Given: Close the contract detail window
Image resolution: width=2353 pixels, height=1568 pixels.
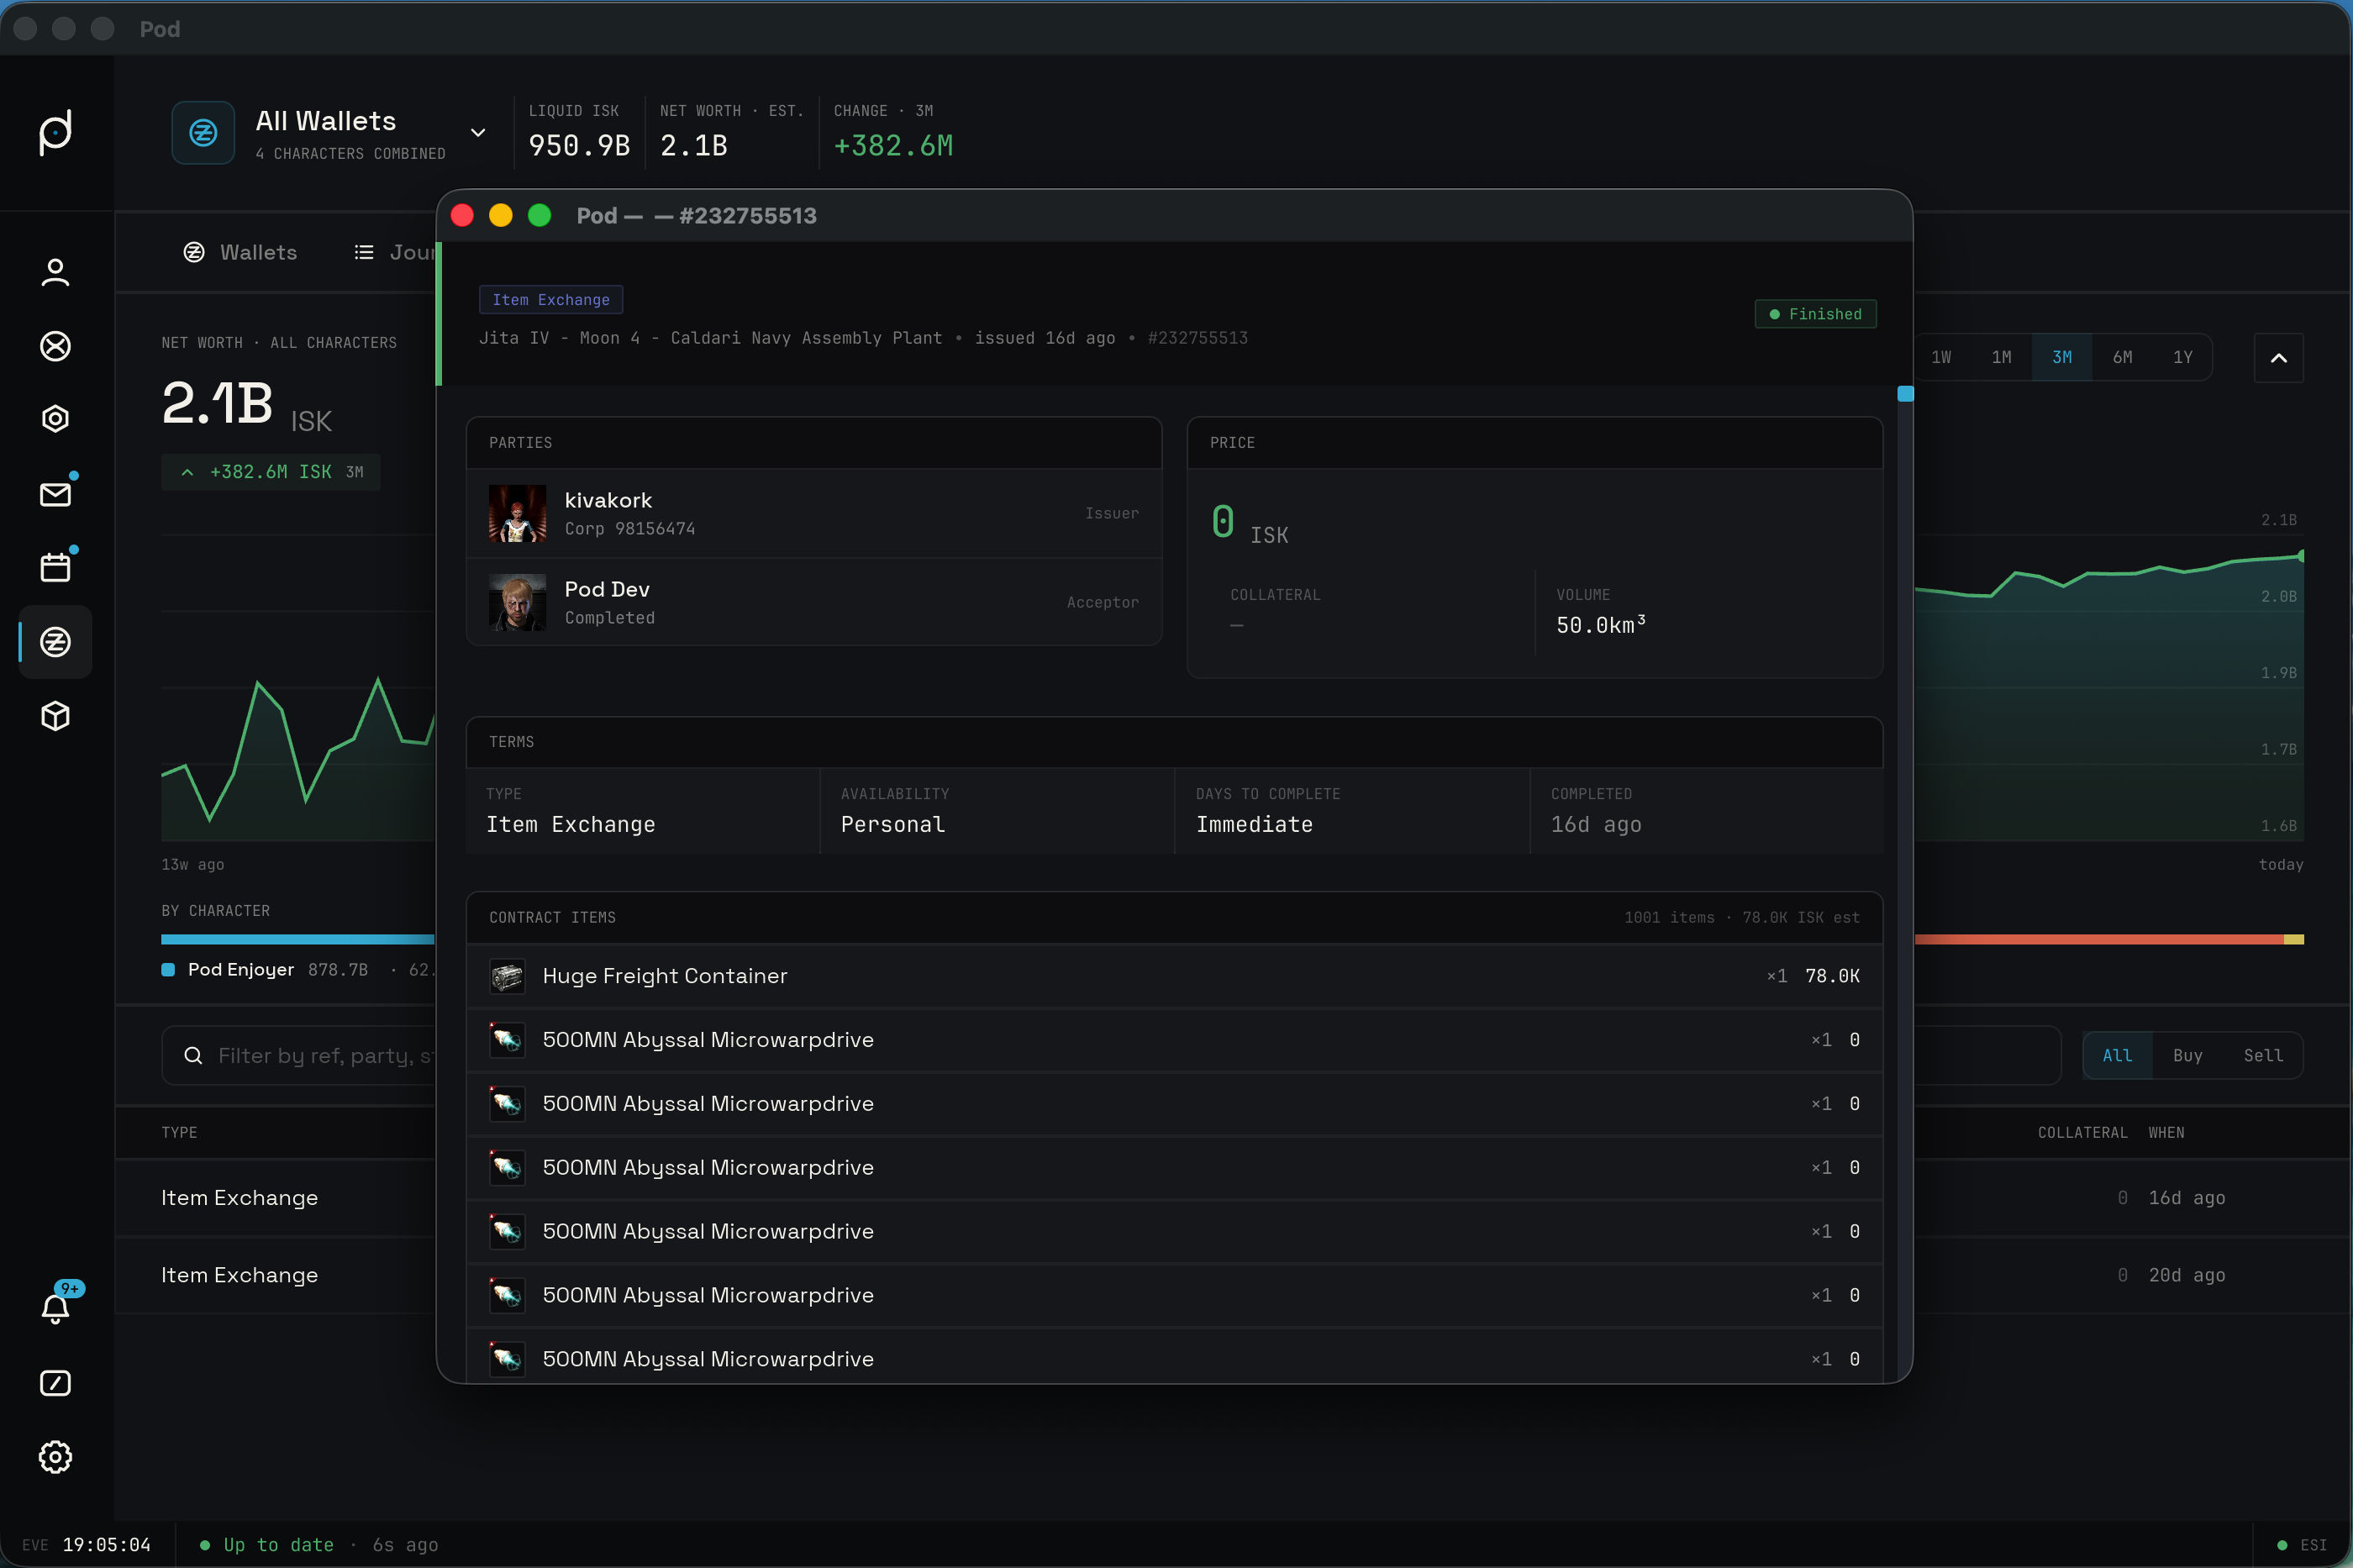Looking at the screenshot, I should click(462, 215).
